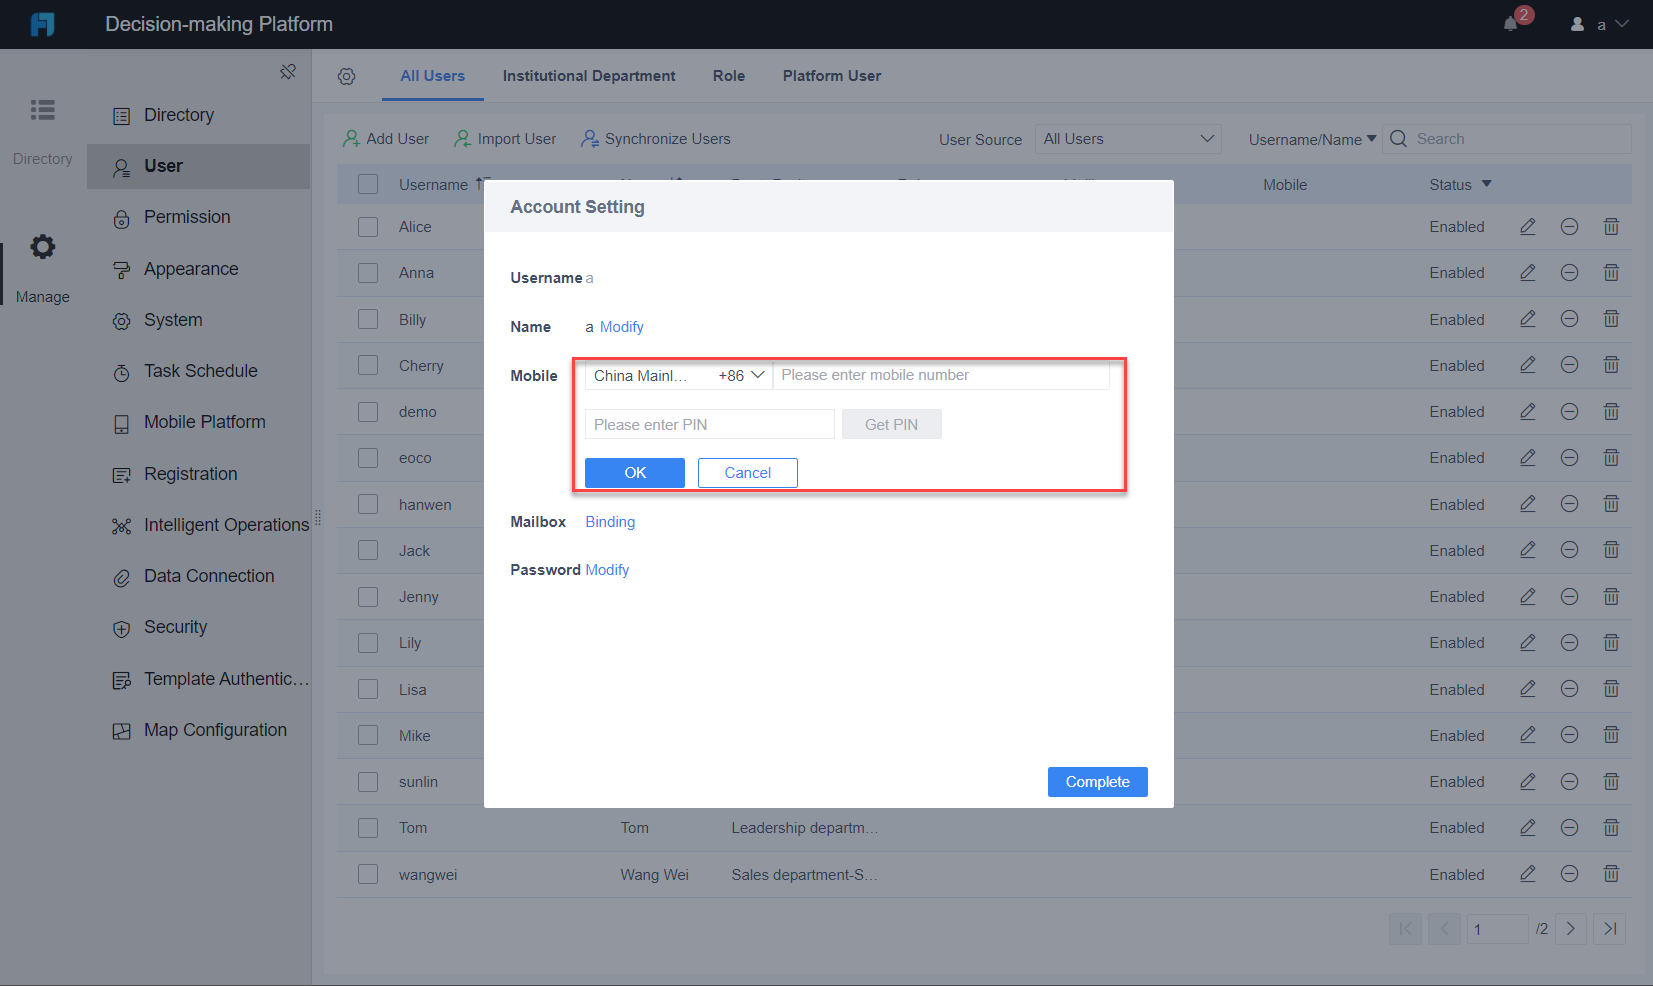Unpin the sidebar using the pin icon
The height and width of the screenshot is (986, 1653).
click(x=288, y=71)
